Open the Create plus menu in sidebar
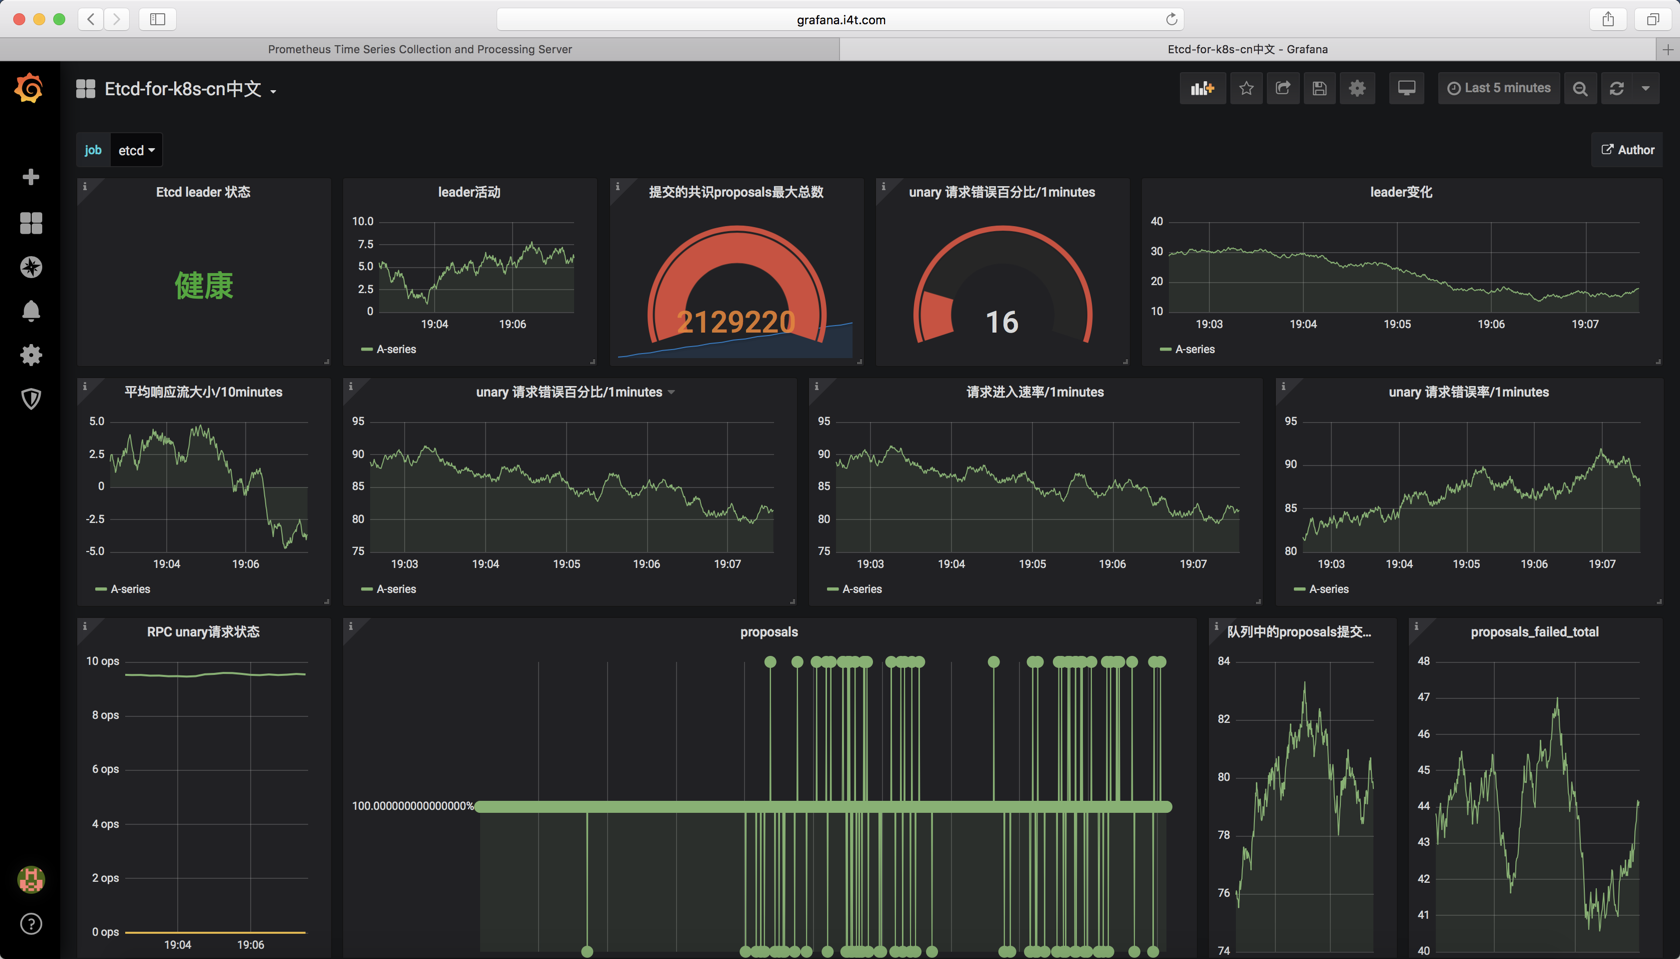The image size is (1680, 959). pos(31,177)
